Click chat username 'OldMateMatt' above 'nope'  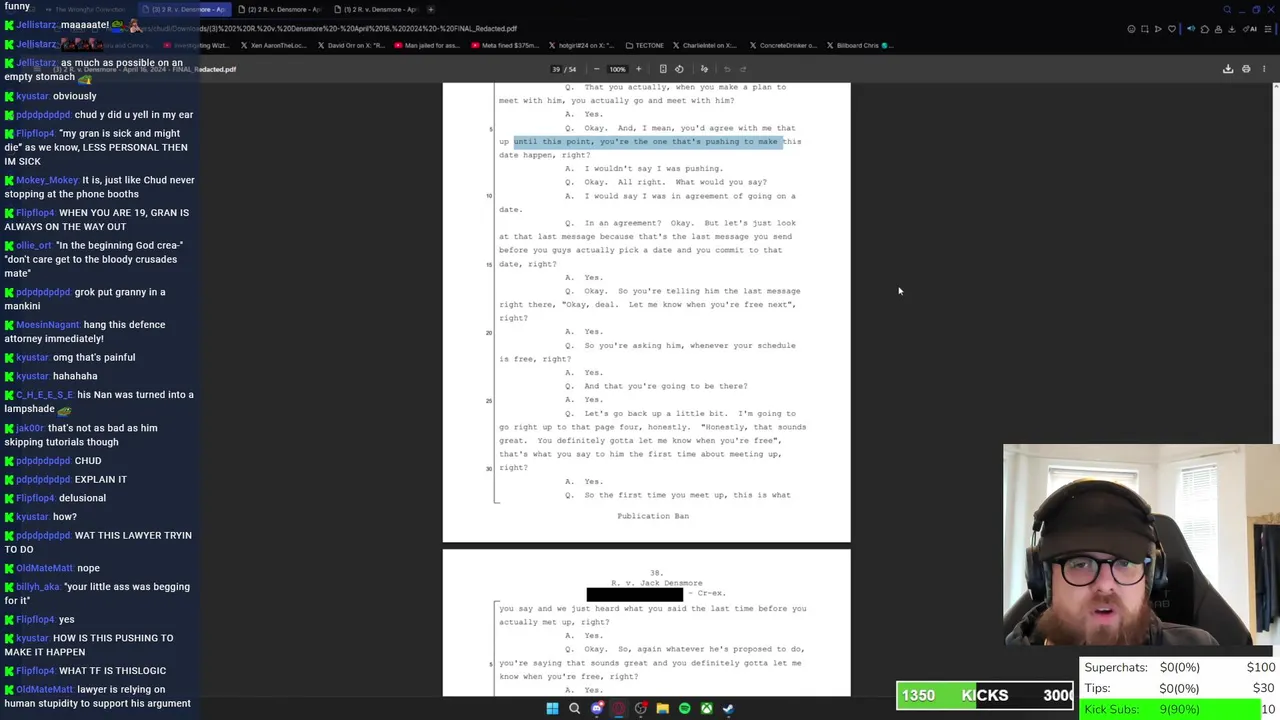click(44, 568)
